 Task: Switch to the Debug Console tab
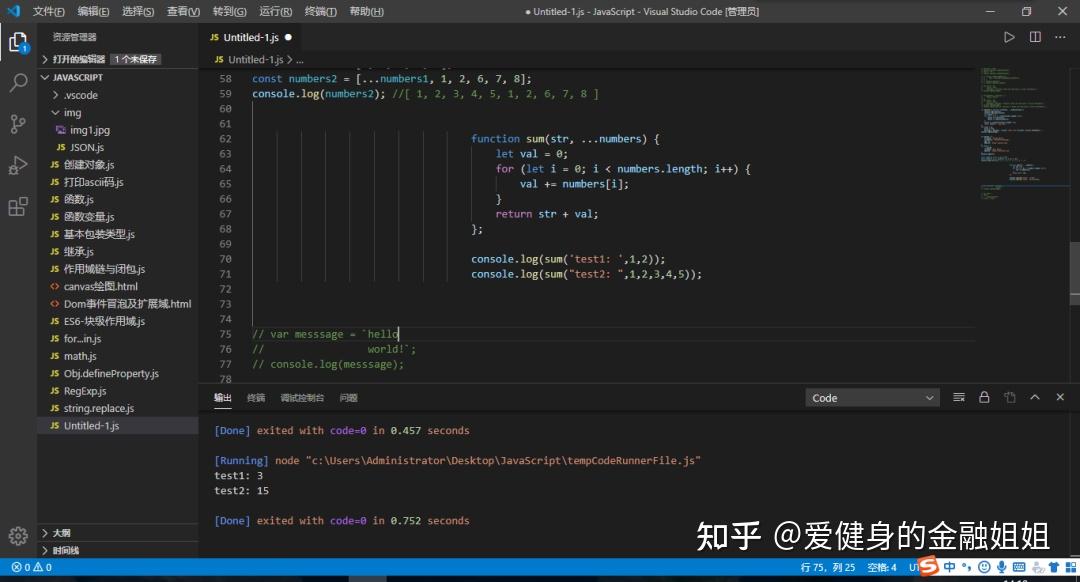coord(302,397)
